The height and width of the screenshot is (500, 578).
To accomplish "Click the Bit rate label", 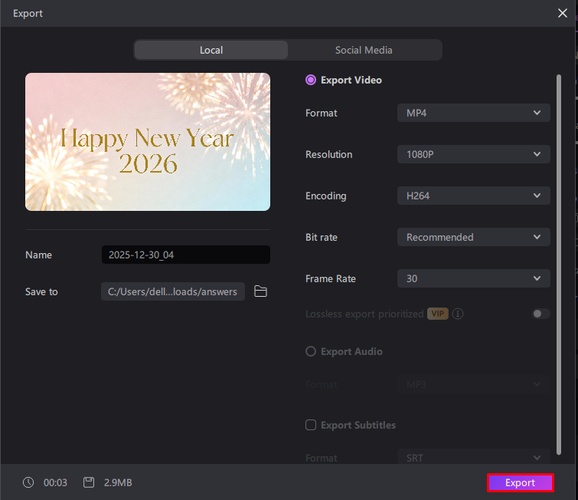I will 321,237.
